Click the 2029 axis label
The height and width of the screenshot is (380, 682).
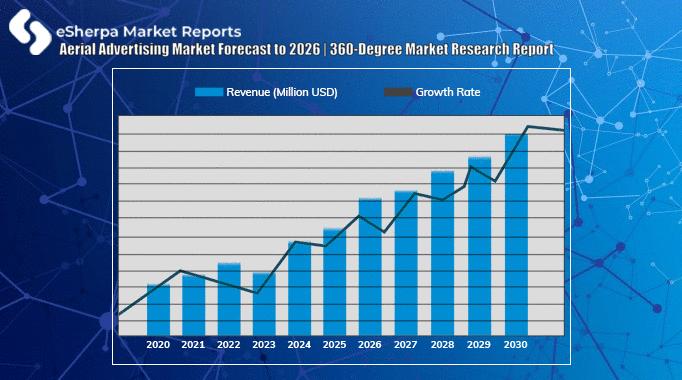pos(478,345)
